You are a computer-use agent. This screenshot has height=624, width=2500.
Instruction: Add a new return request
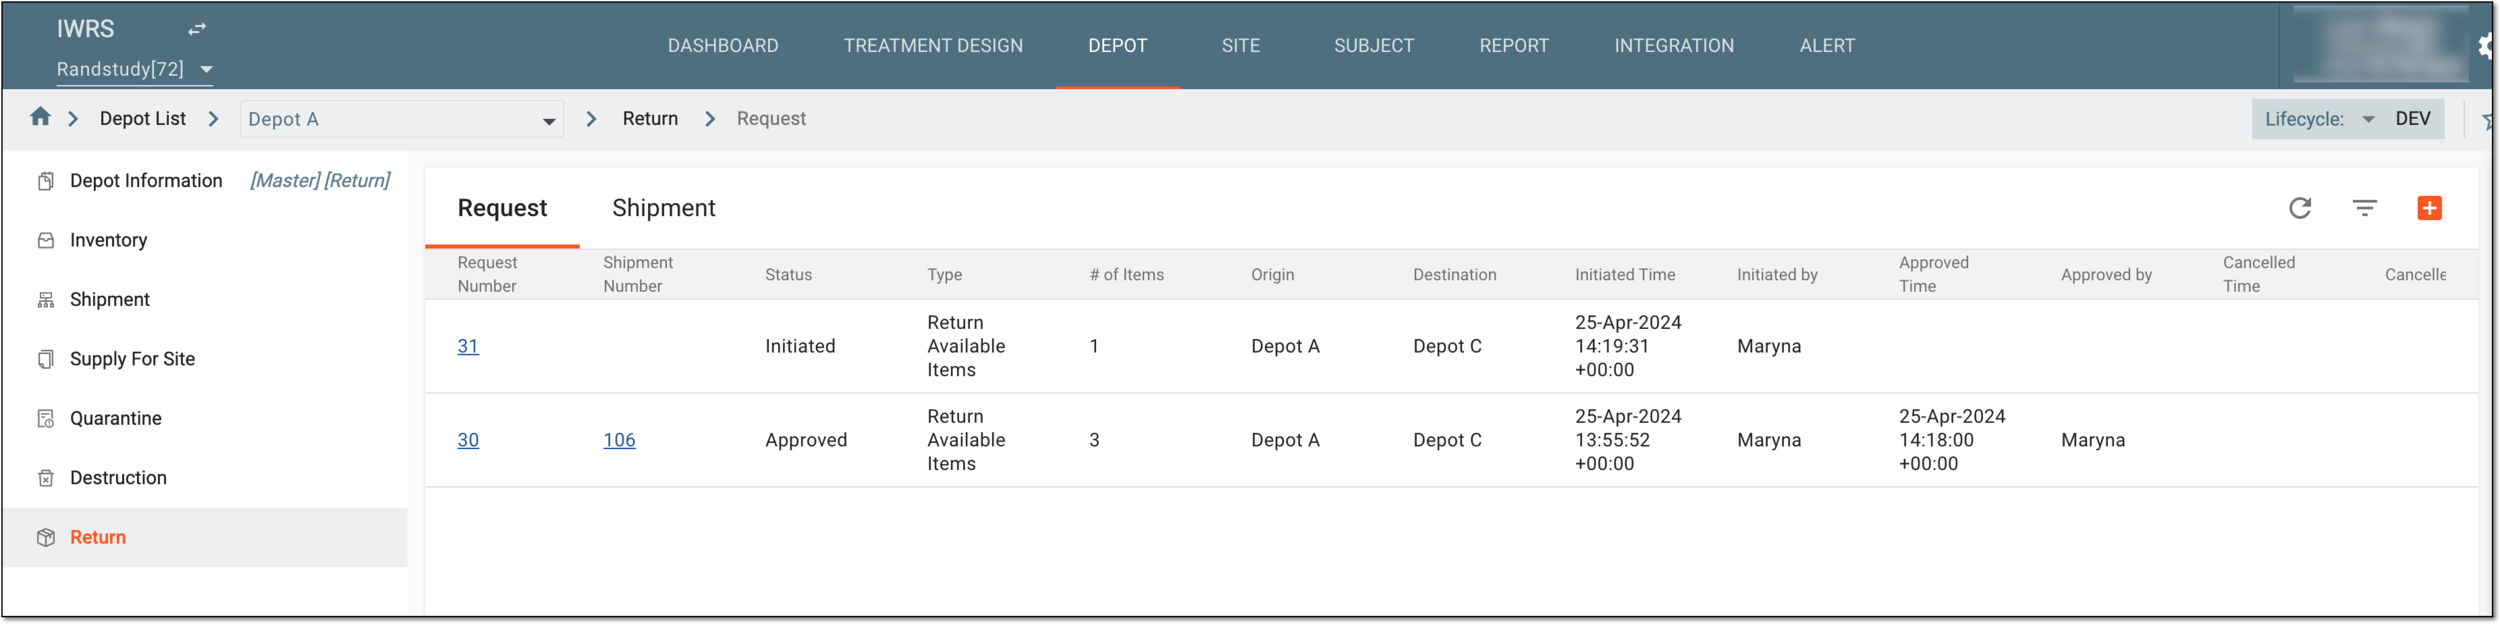coord(2429,208)
